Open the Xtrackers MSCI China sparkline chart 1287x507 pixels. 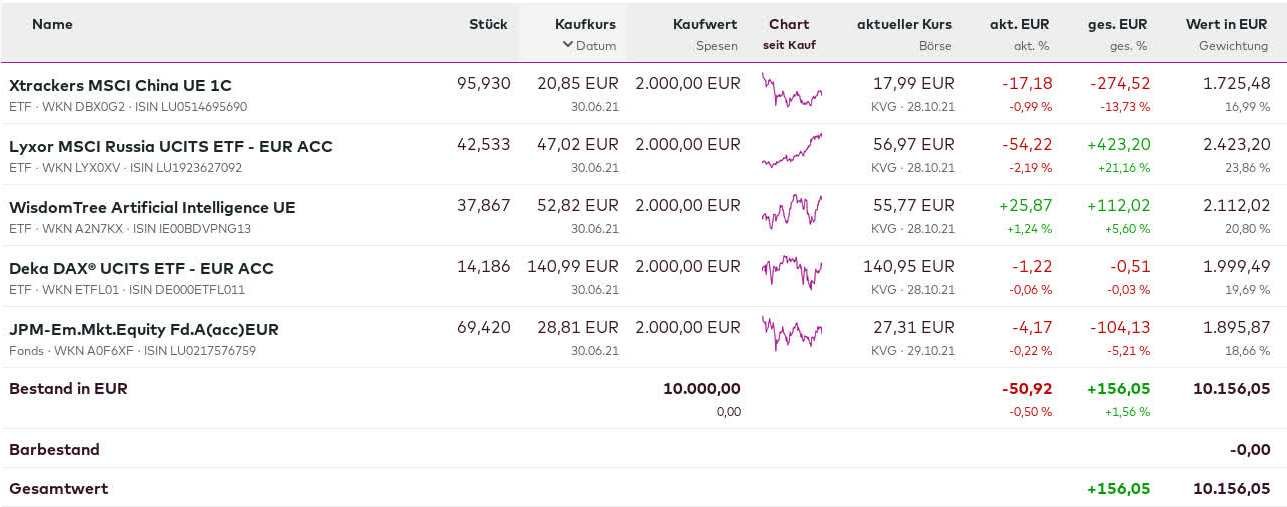coord(791,92)
